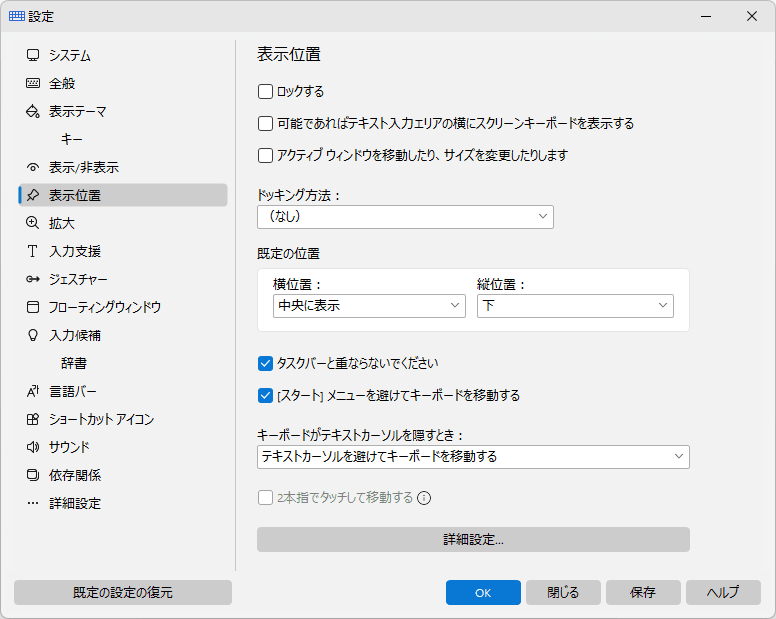This screenshot has height=619, width=776.
Task: Enable the ロックする checkbox
Action: point(265,92)
